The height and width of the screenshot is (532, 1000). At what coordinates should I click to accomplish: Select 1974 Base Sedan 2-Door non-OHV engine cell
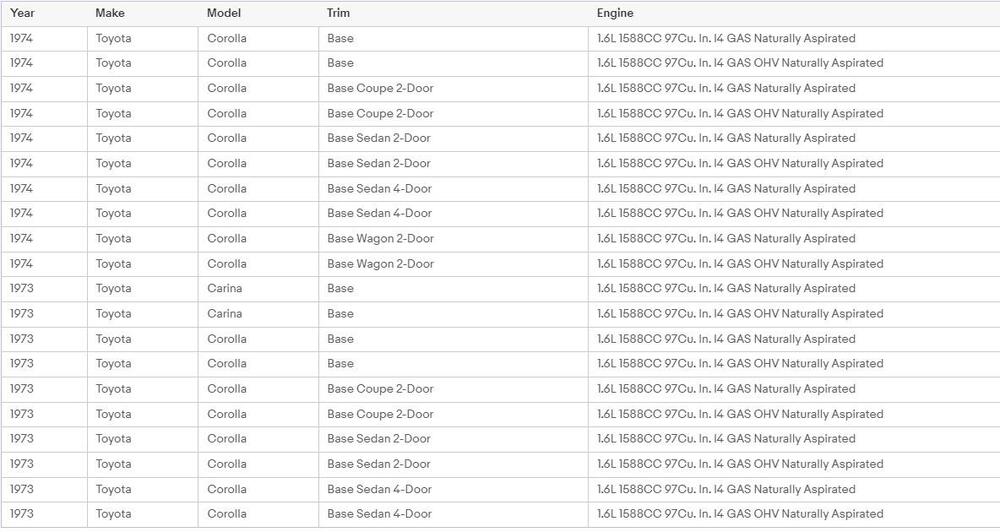pos(793,138)
